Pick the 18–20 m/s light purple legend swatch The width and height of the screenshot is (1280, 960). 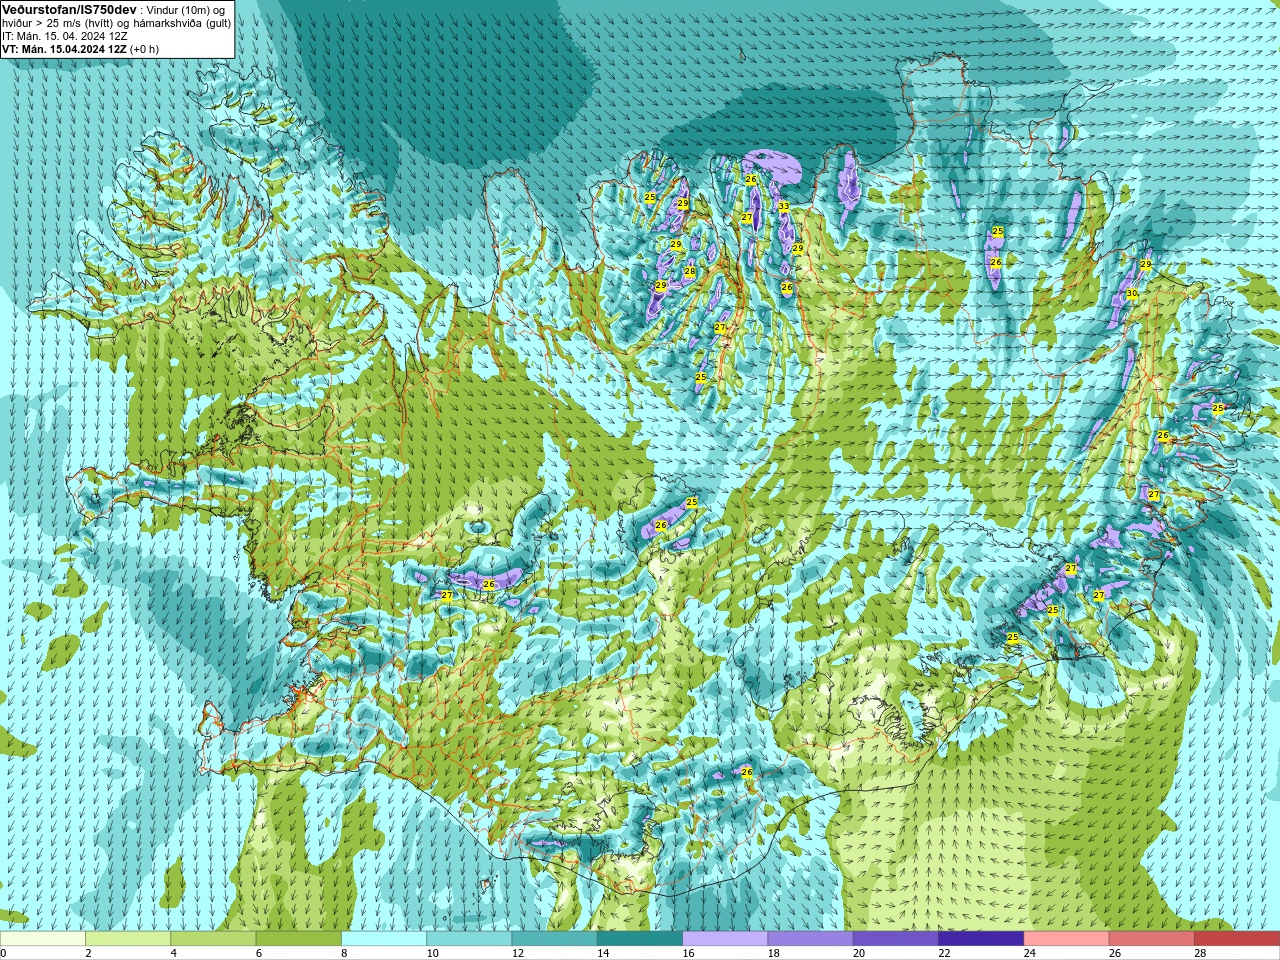810,939
